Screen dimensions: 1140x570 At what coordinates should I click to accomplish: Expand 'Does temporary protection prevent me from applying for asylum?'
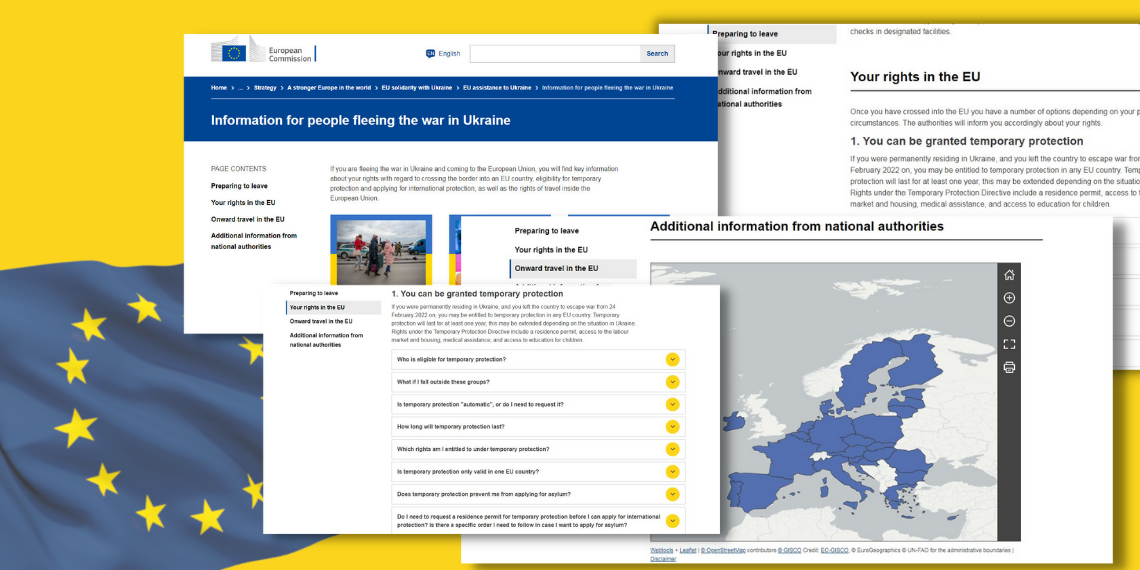point(672,494)
